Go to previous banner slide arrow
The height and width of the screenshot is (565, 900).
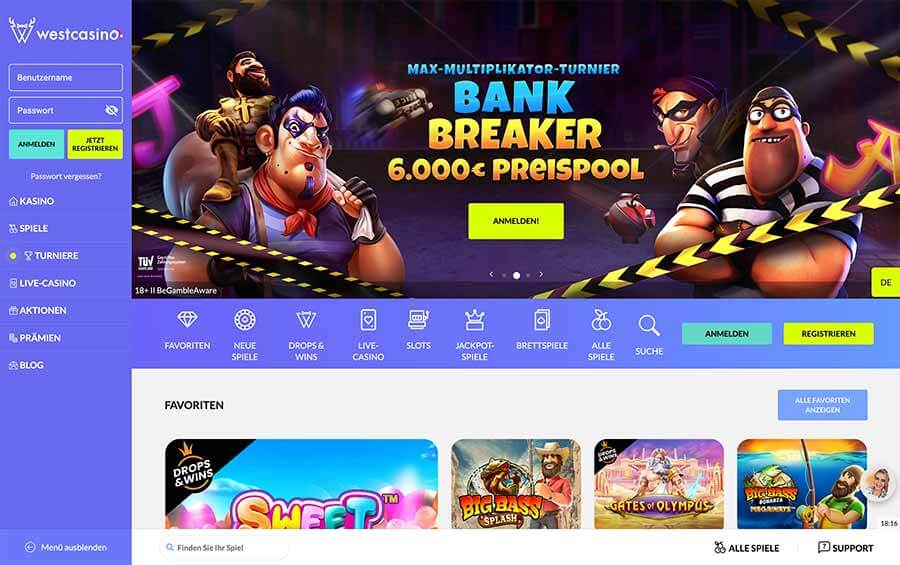pyautogui.click(x=491, y=274)
